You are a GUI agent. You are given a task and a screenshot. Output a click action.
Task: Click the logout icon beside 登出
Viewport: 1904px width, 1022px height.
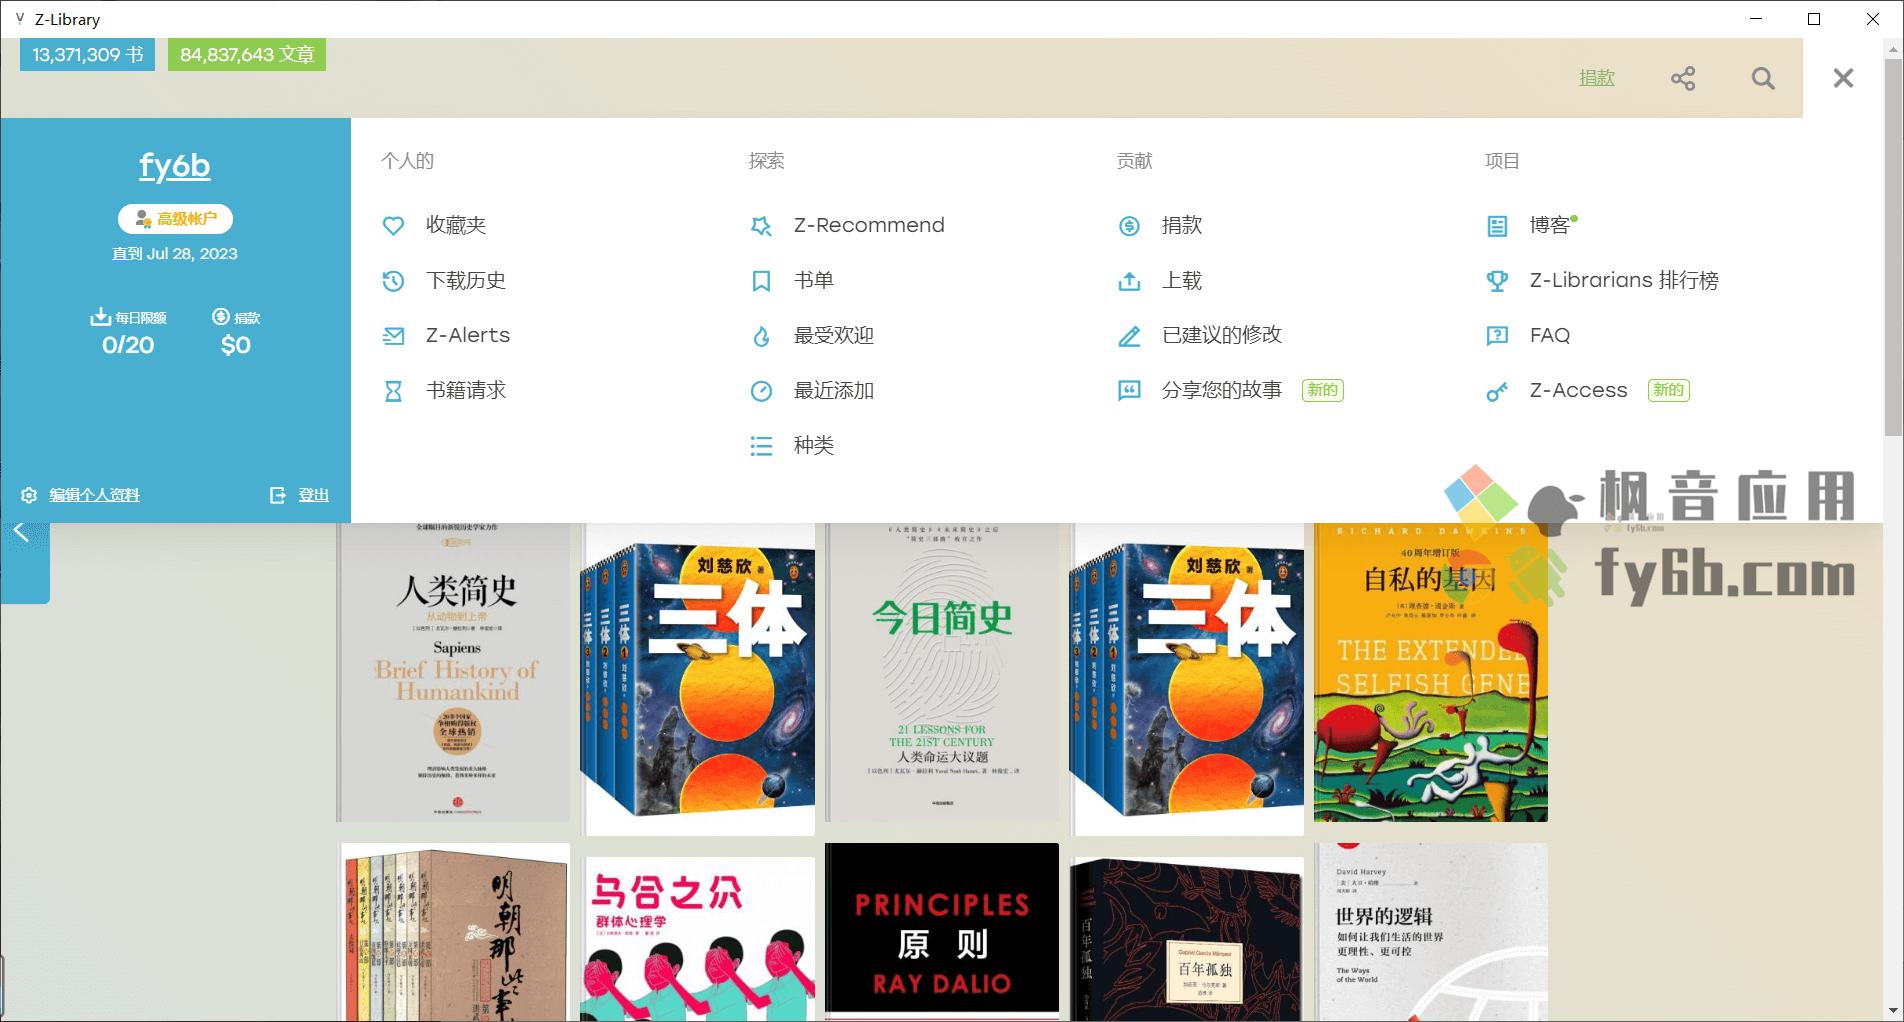coord(278,495)
